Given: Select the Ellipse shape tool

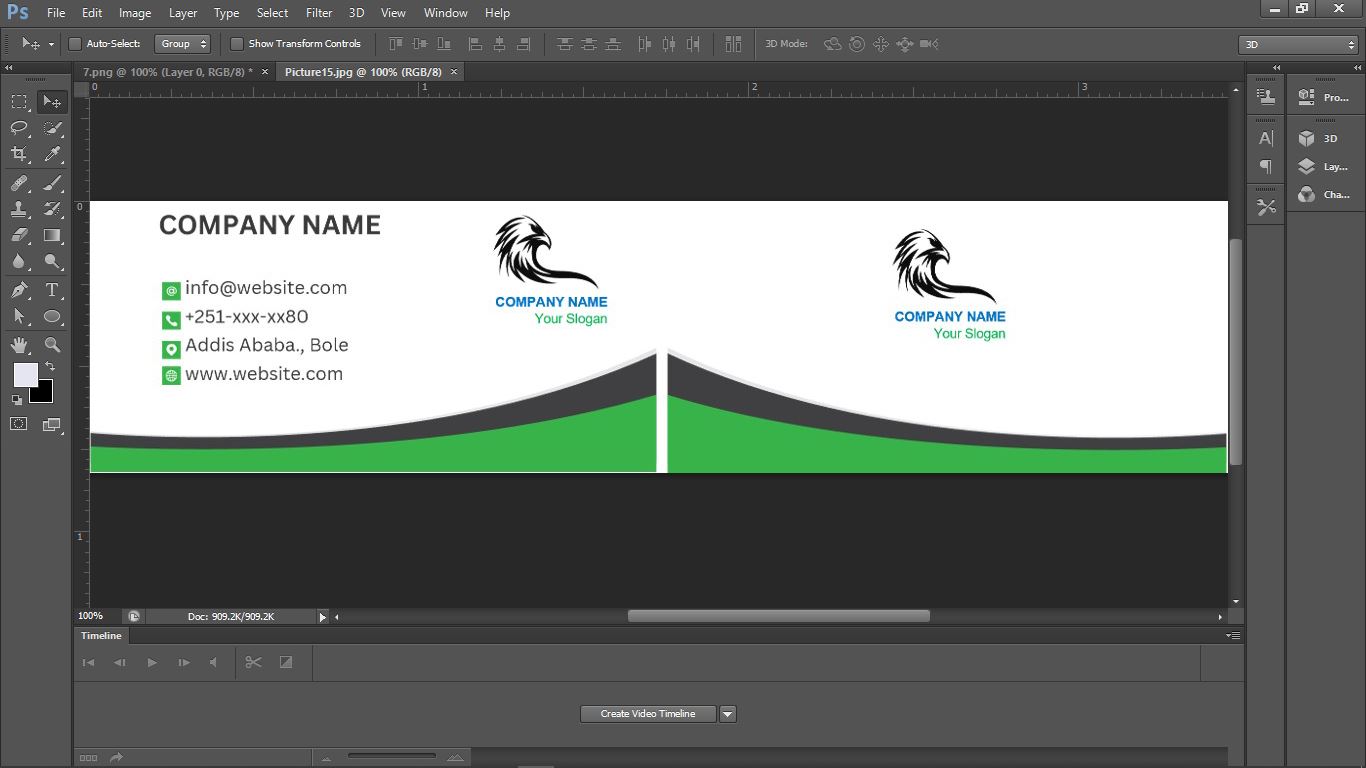Looking at the screenshot, I should 52,316.
